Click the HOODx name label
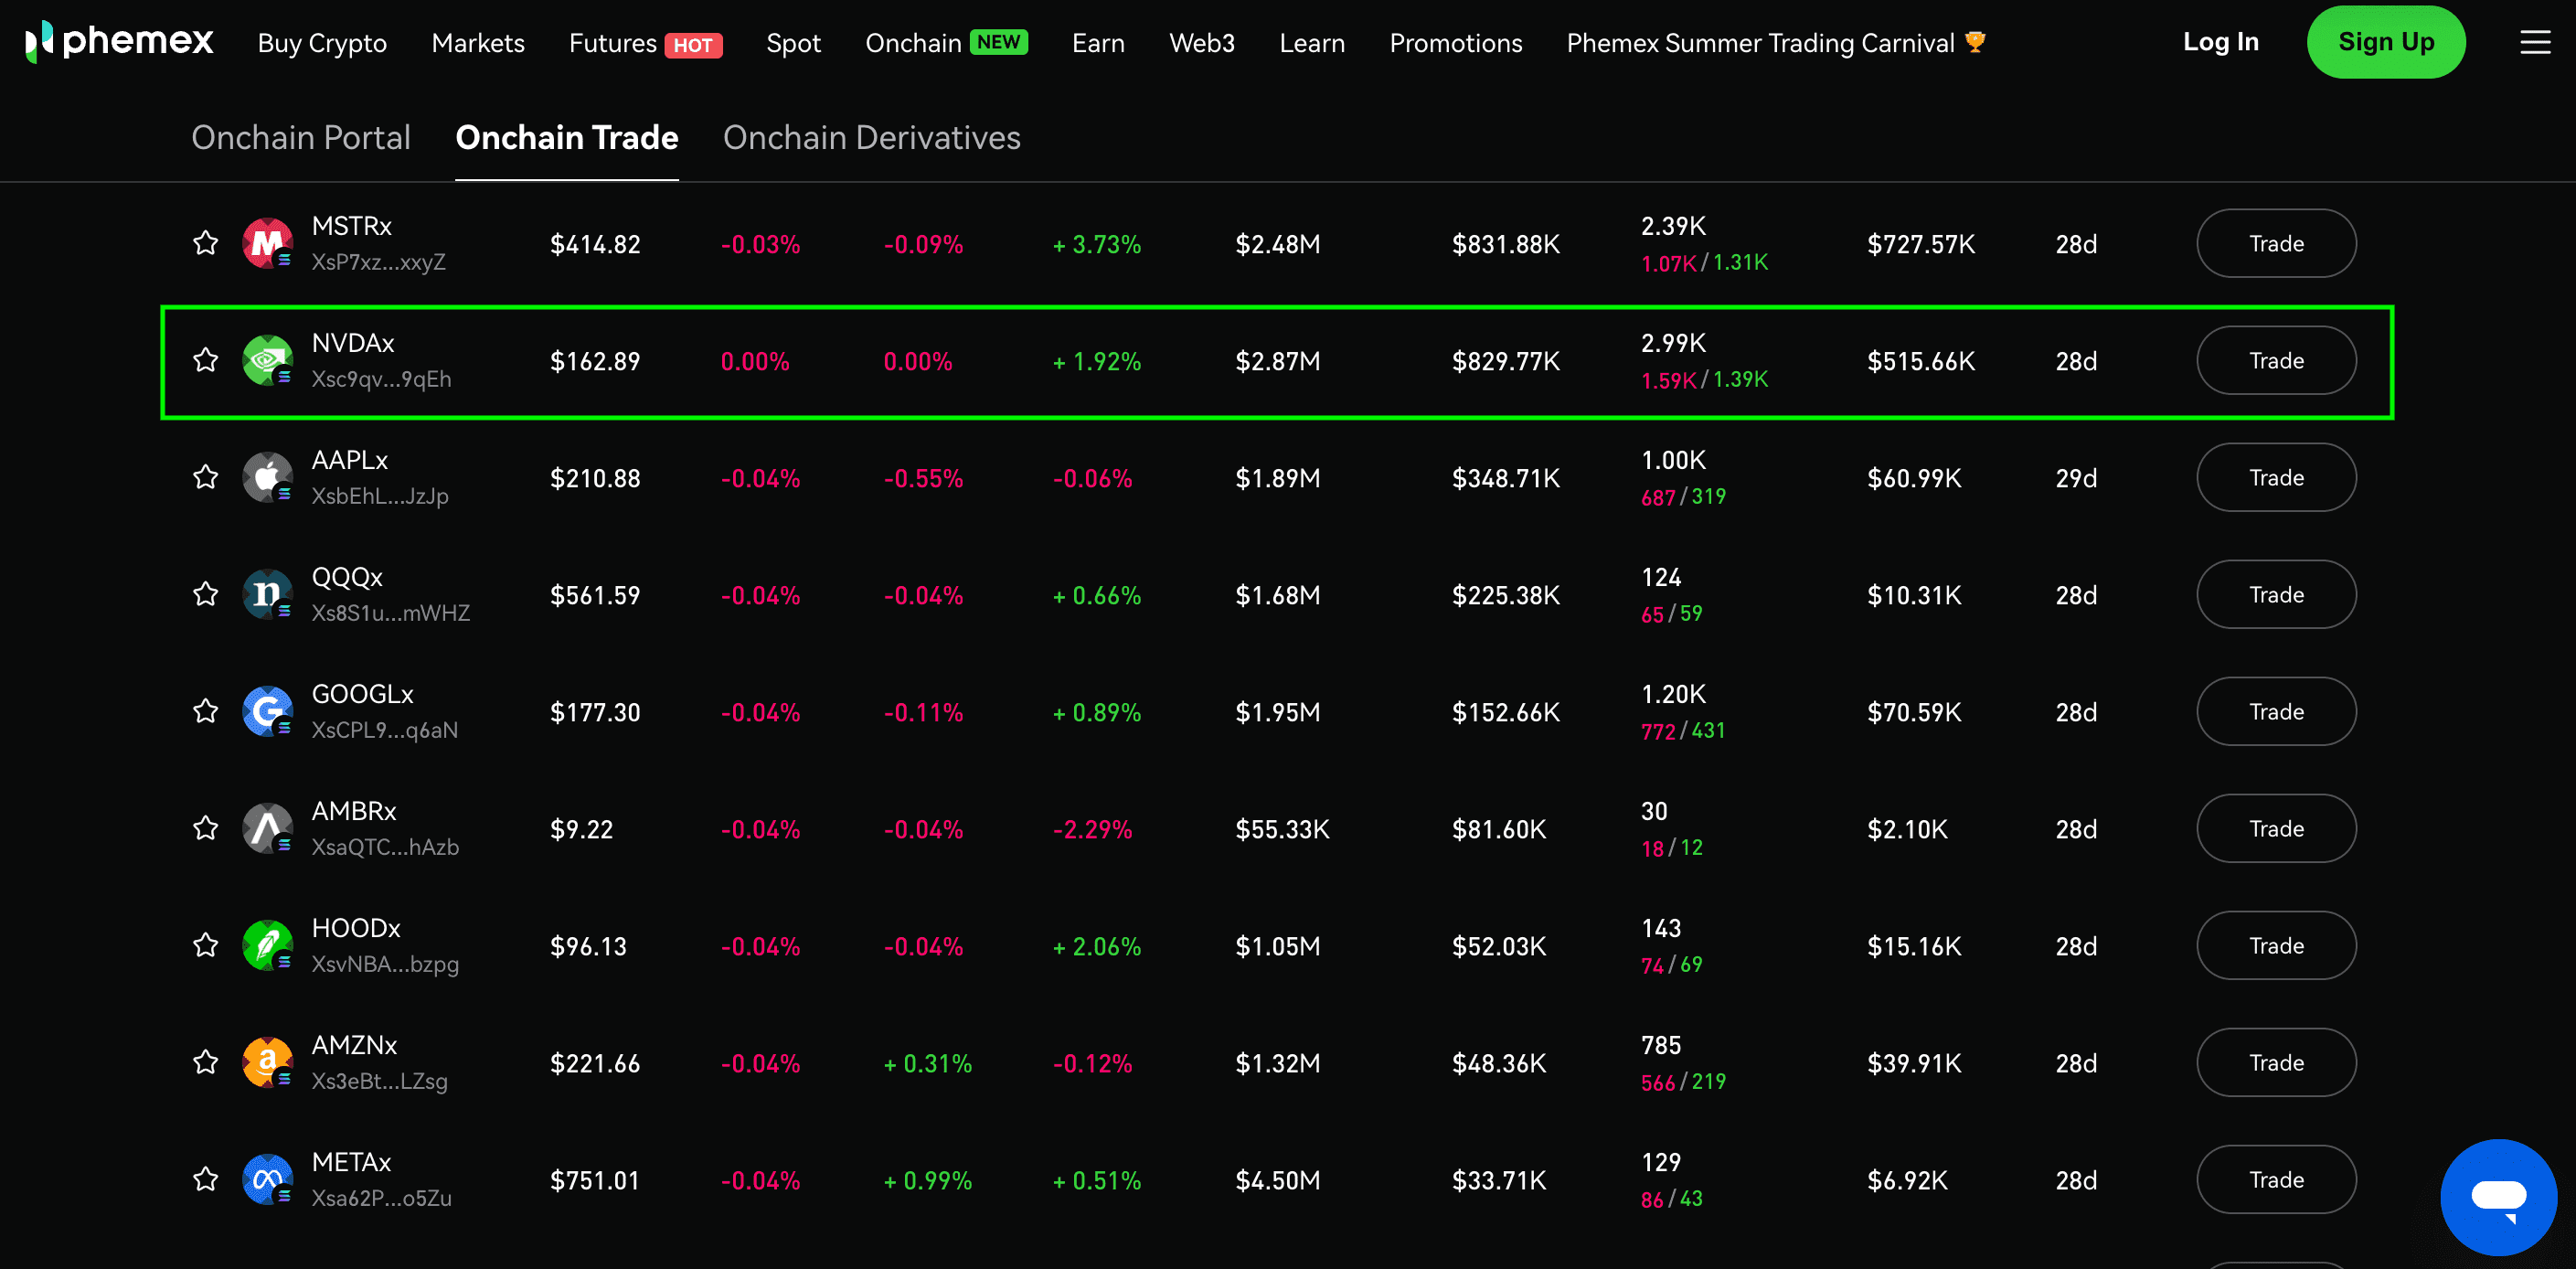Image resolution: width=2576 pixels, height=1269 pixels. click(356, 927)
